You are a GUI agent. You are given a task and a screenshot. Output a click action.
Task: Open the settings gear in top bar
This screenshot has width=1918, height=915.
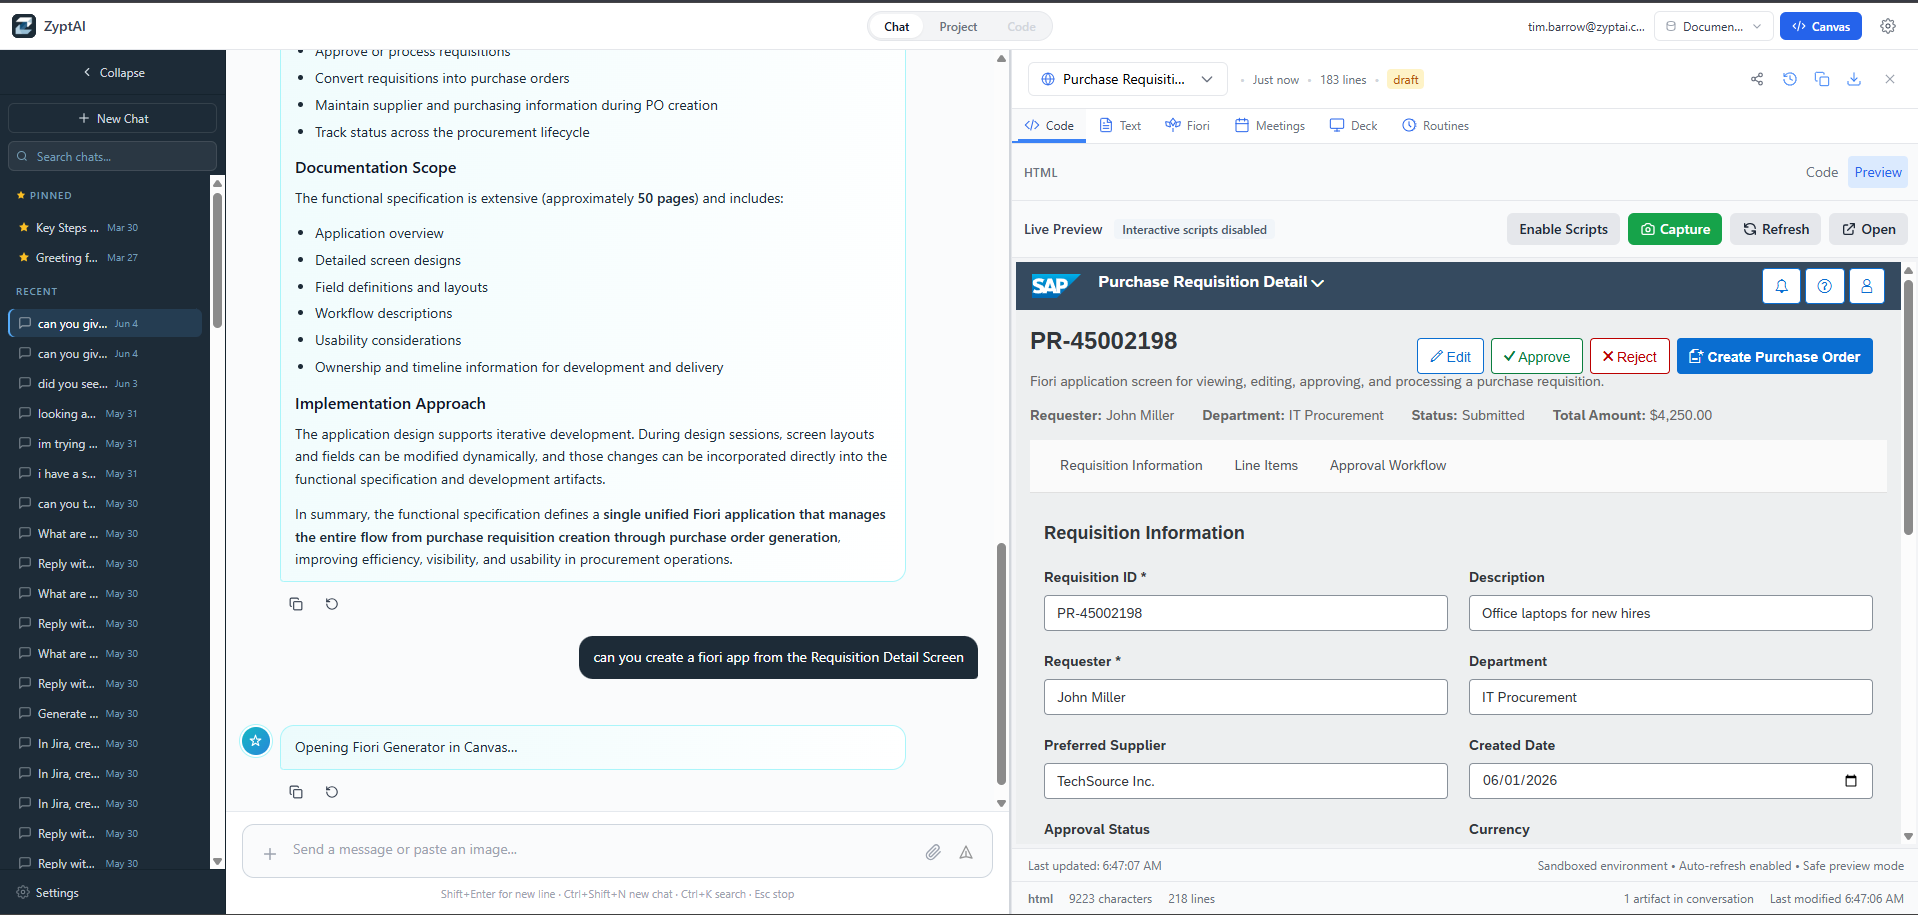pyautogui.click(x=1888, y=26)
